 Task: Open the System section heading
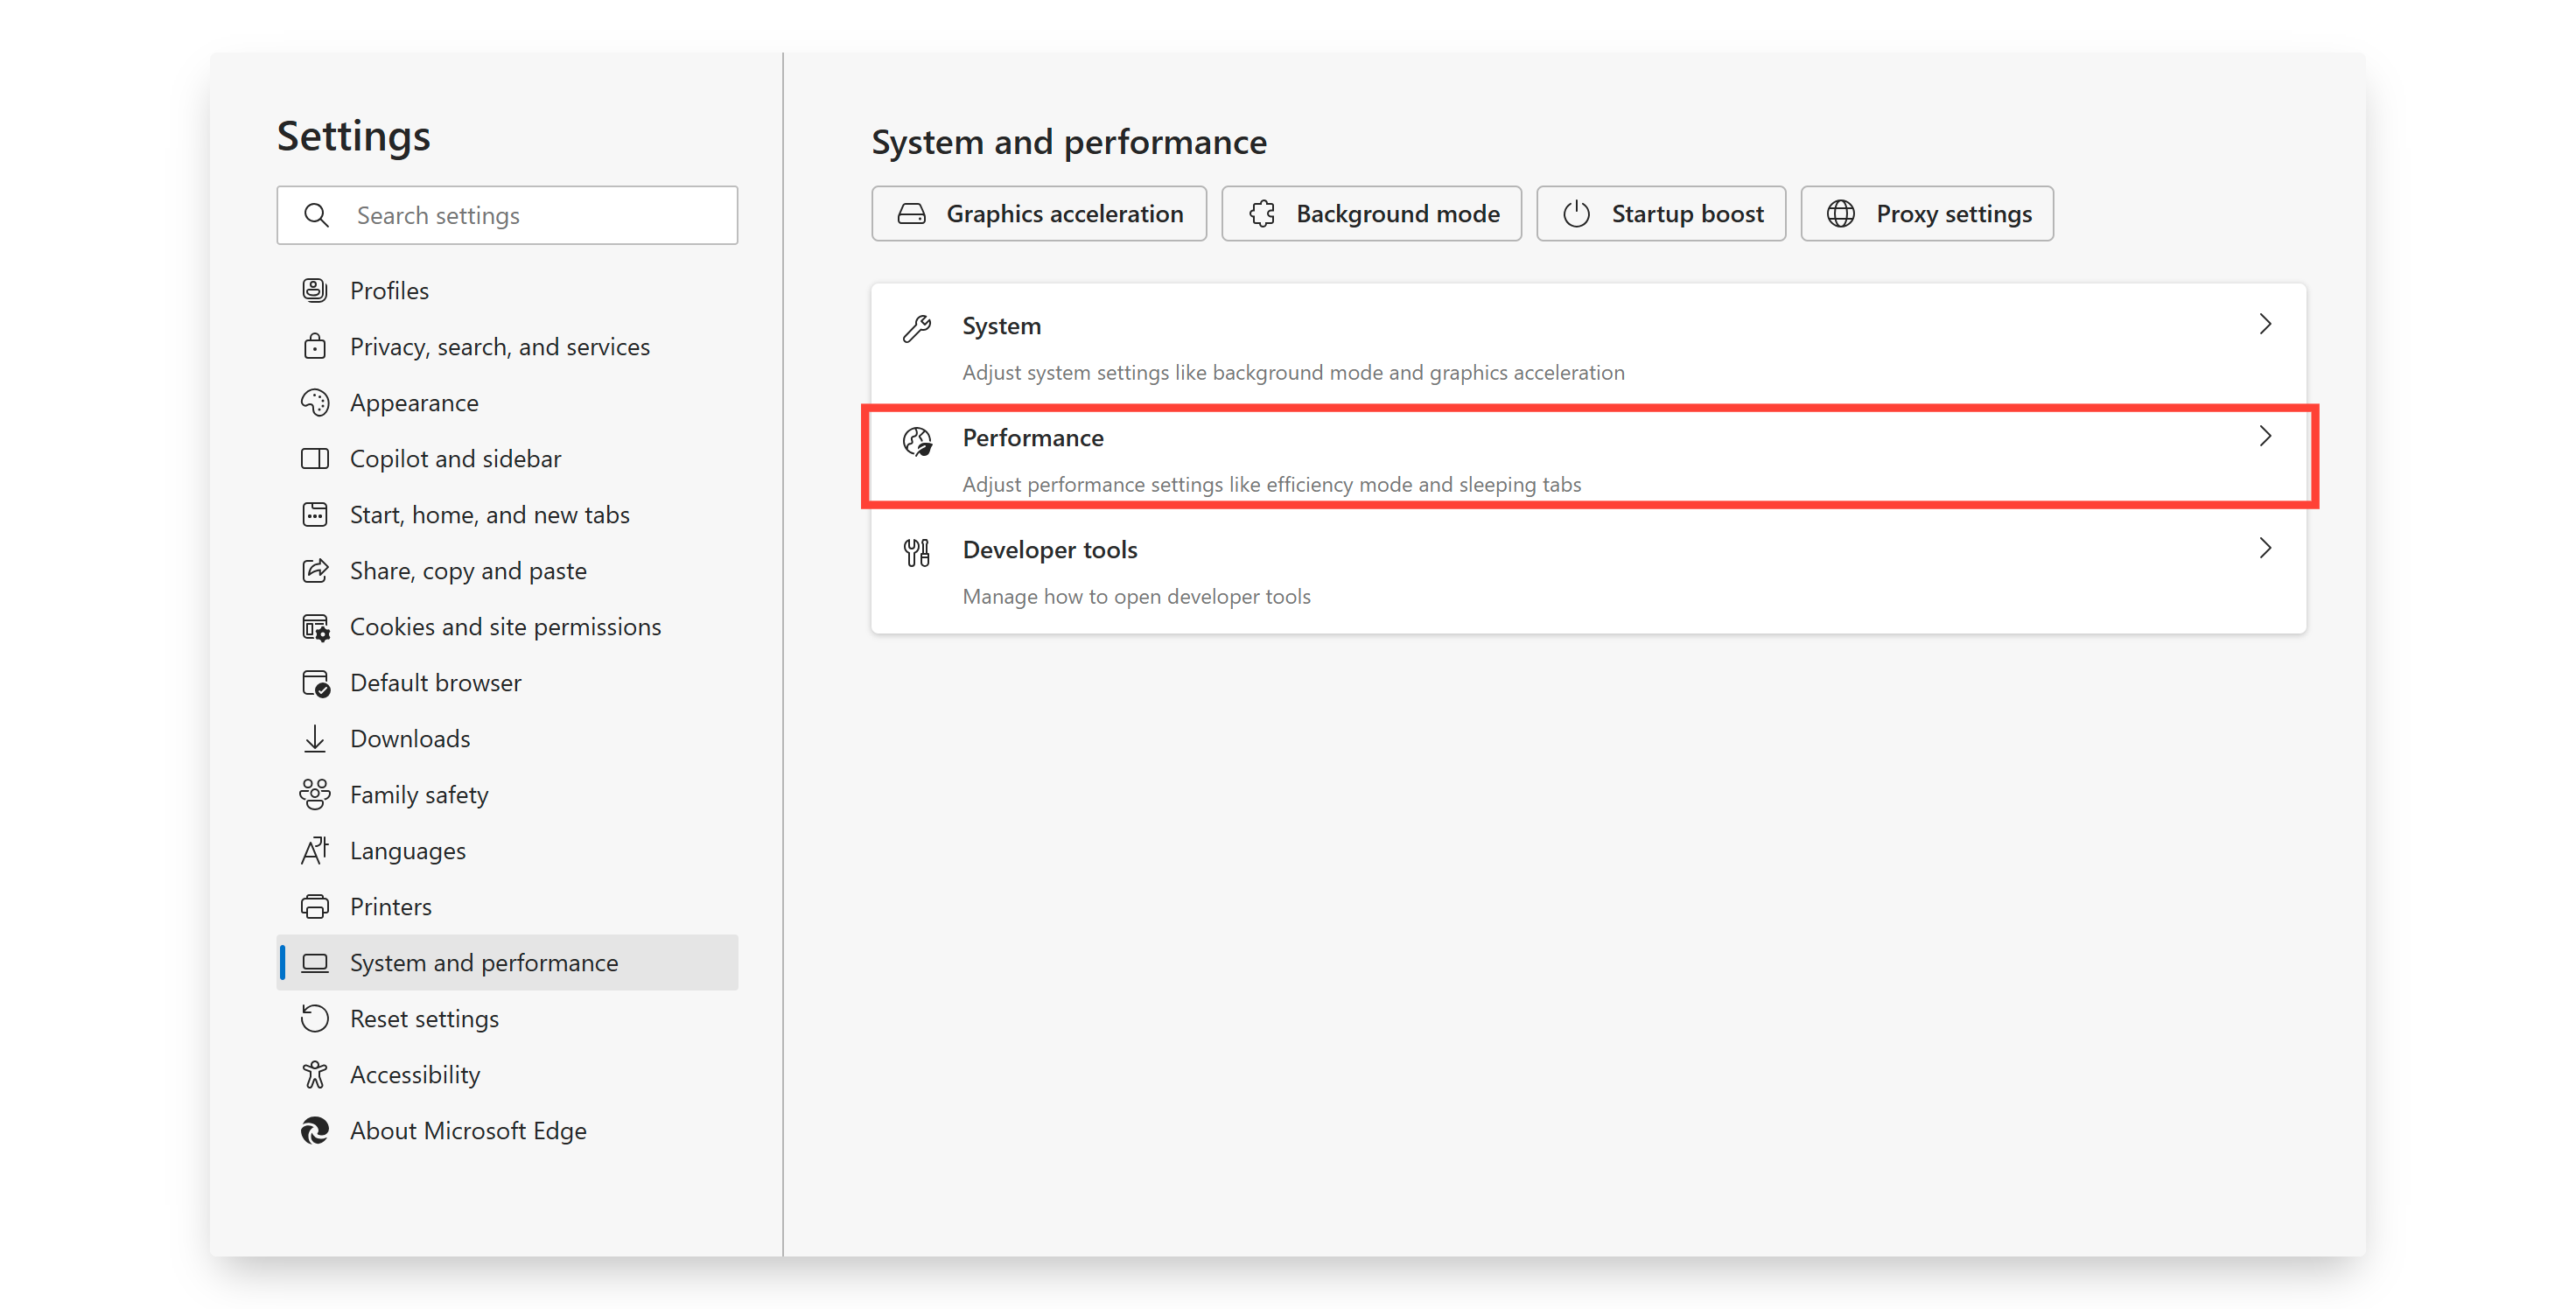[x=1002, y=326]
